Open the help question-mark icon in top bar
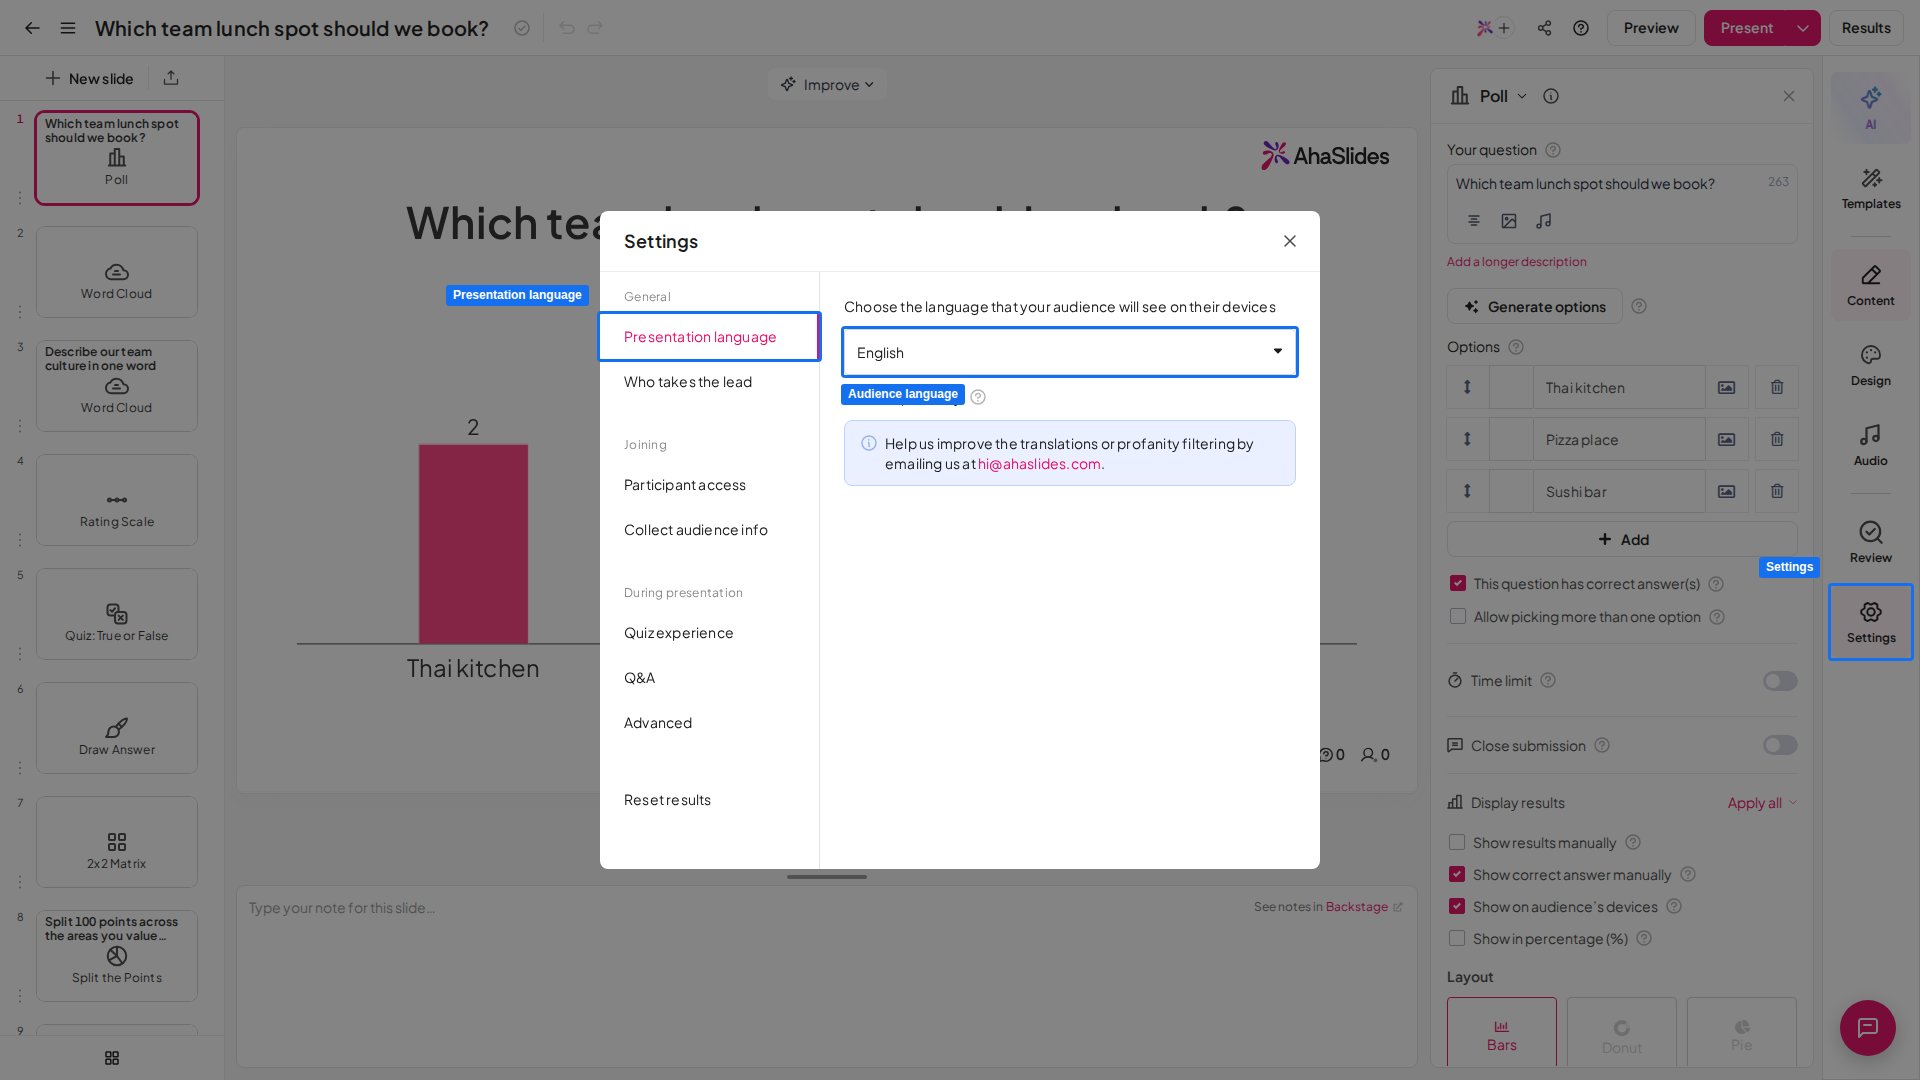 tap(1580, 28)
